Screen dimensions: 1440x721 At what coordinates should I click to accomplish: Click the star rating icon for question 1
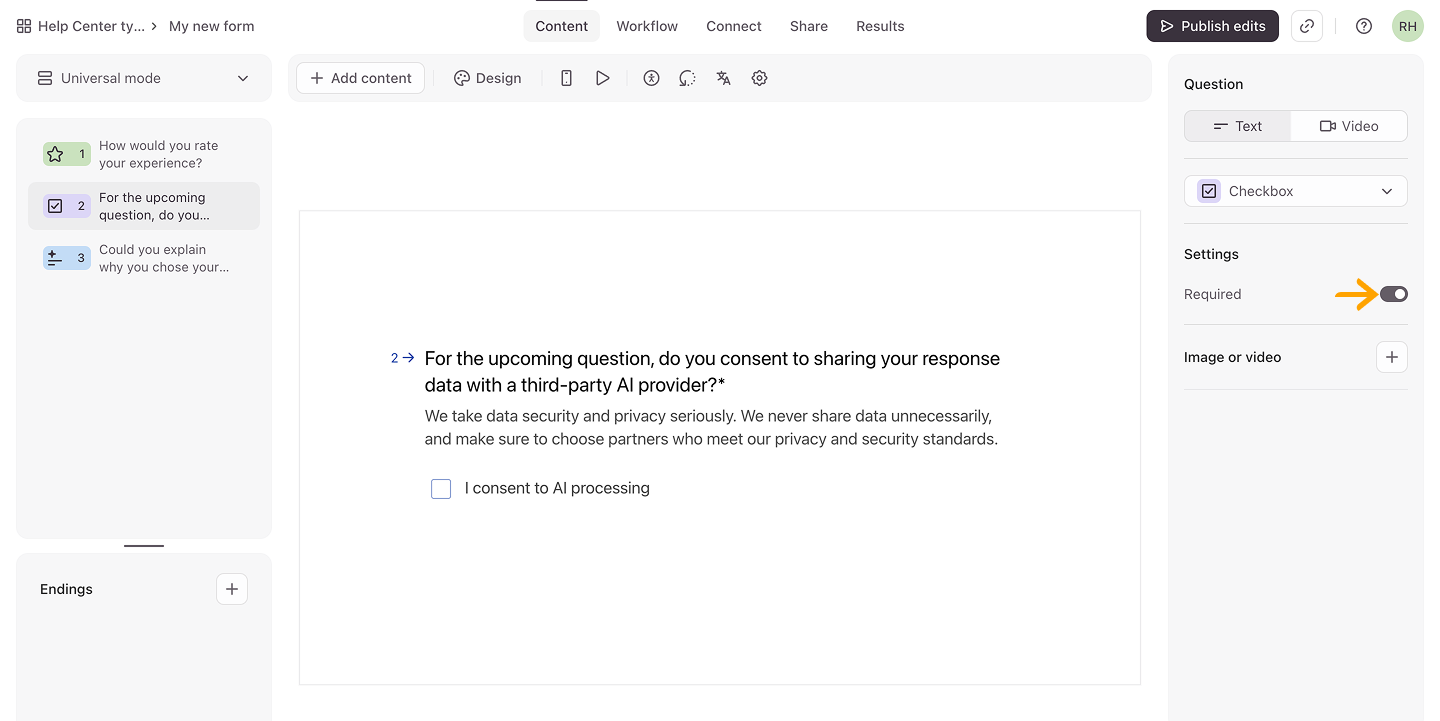(x=55, y=154)
